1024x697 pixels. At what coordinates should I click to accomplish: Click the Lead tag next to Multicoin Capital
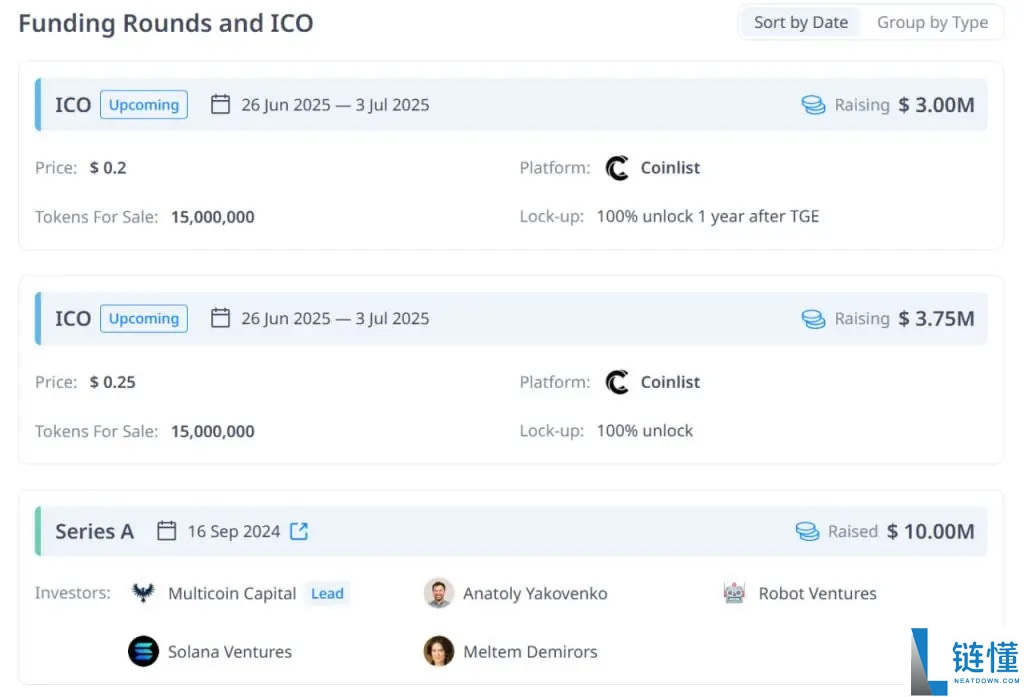[x=327, y=593]
